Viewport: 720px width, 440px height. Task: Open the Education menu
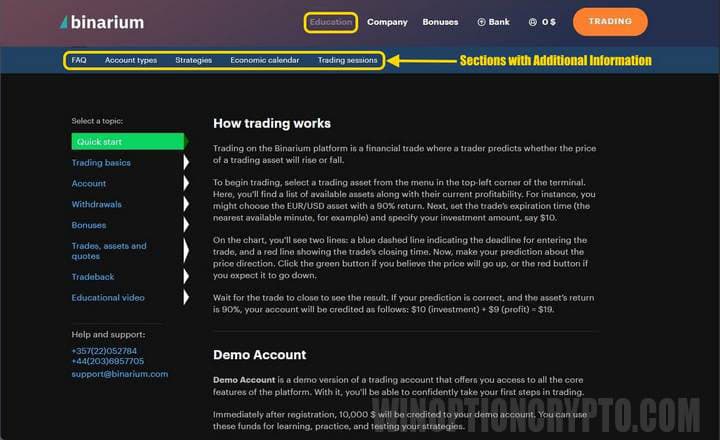[x=330, y=22]
